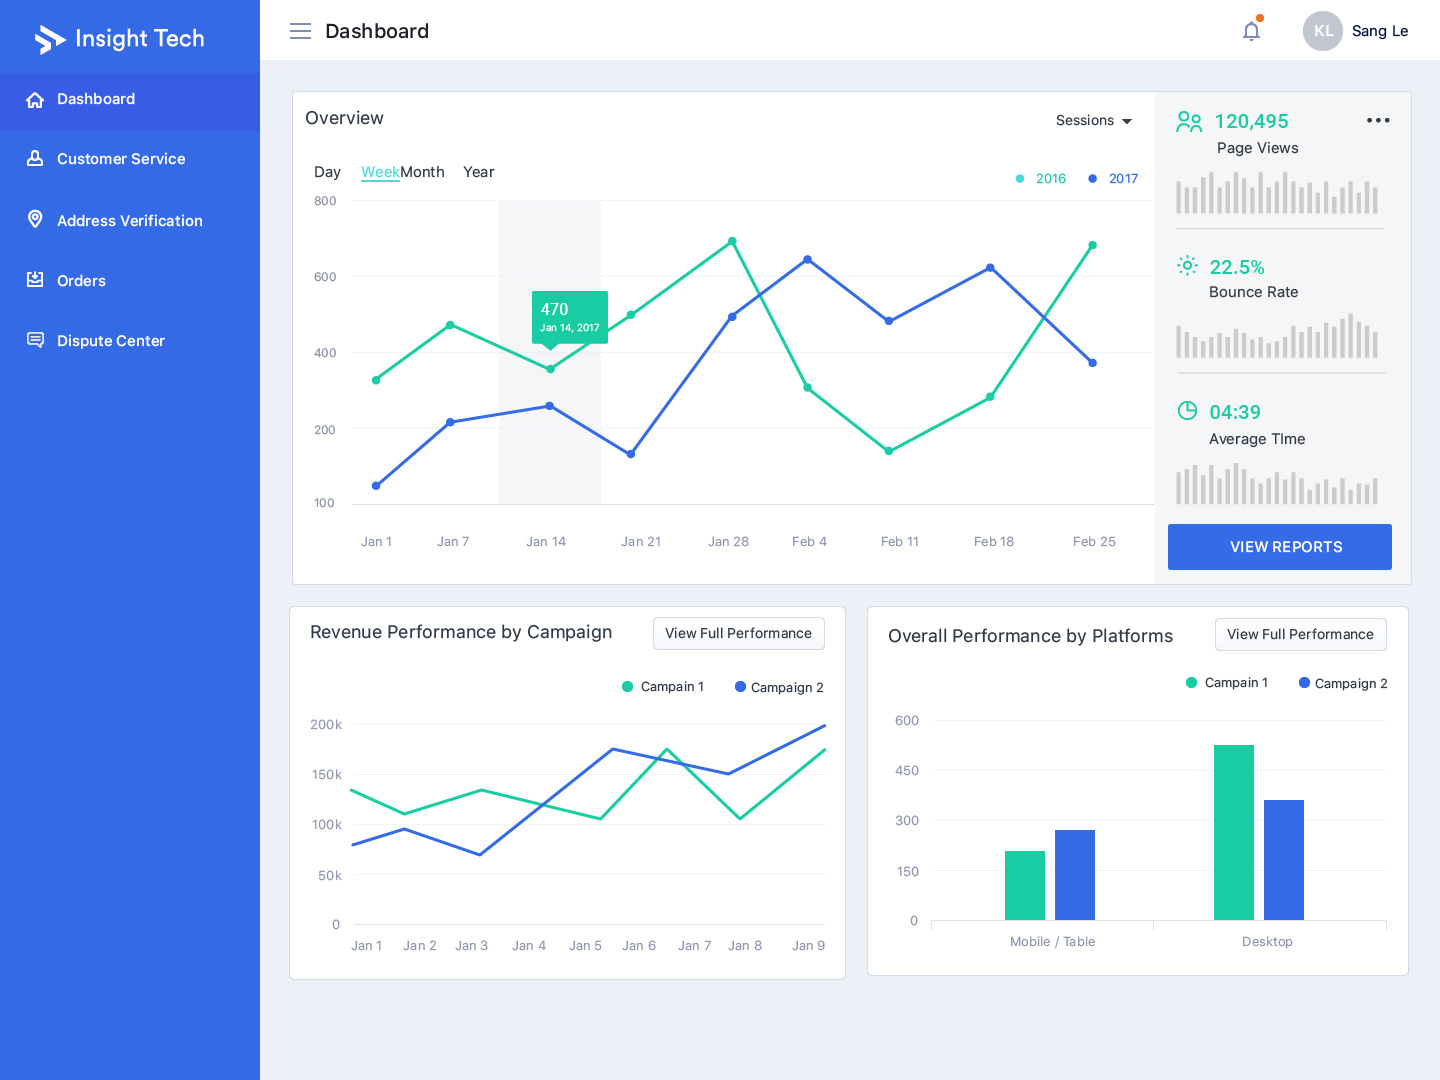Toggle the 2017 series in the Overview legend
The width and height of the screenshot is (1440, 1080).
coord(1113,178)
